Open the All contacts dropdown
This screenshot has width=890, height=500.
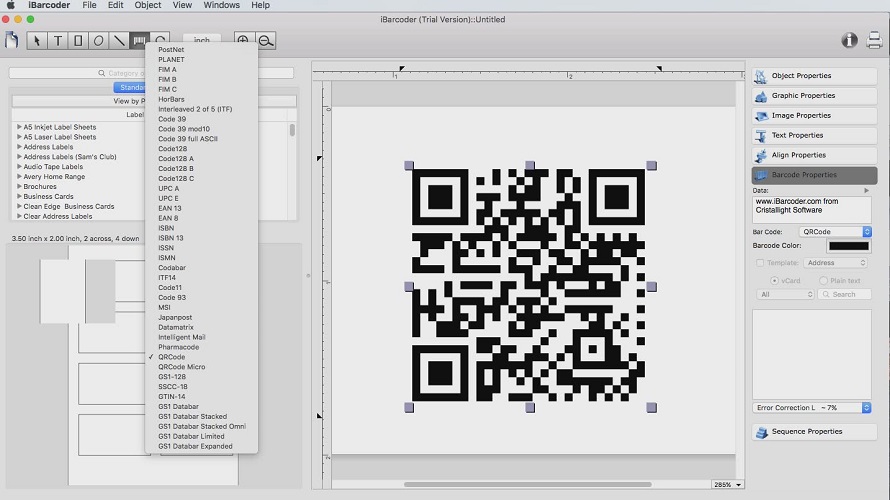[x=786, y=295]
